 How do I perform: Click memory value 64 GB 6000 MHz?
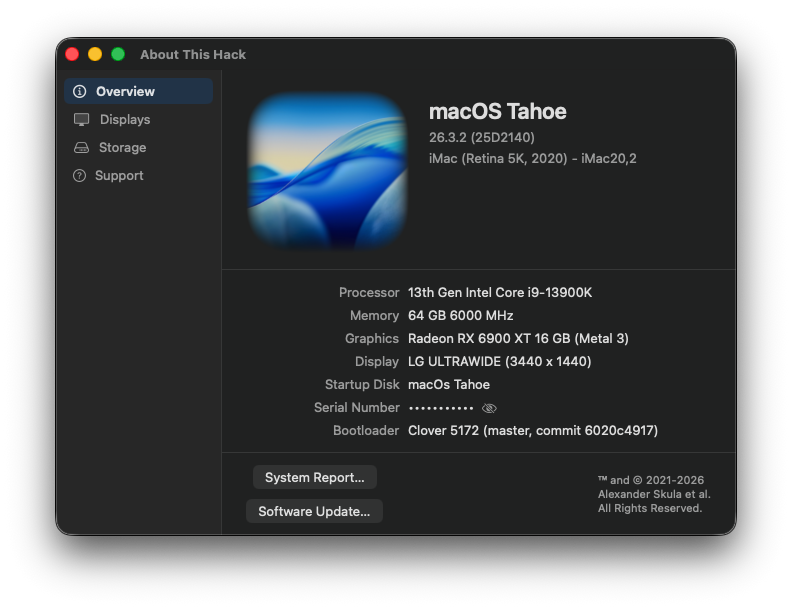pos(461,316)
